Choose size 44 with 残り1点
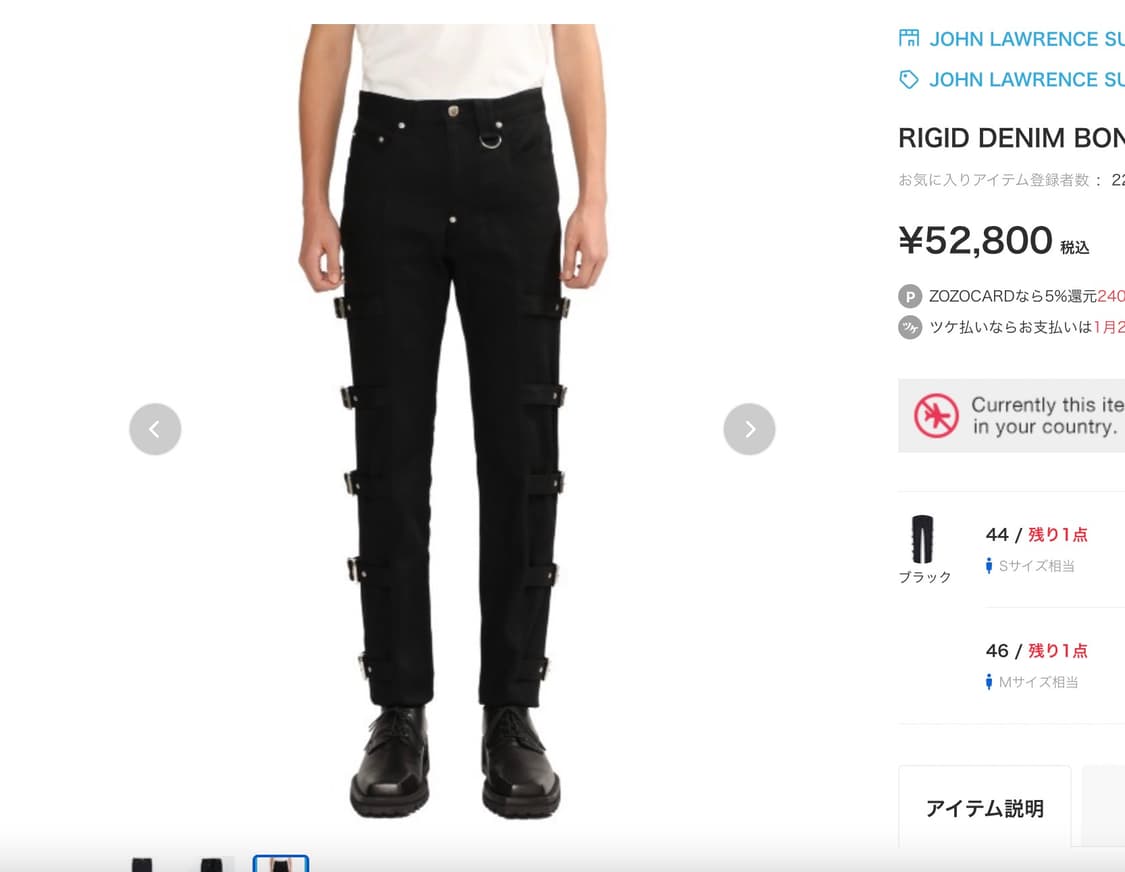 click(1037, 535)
